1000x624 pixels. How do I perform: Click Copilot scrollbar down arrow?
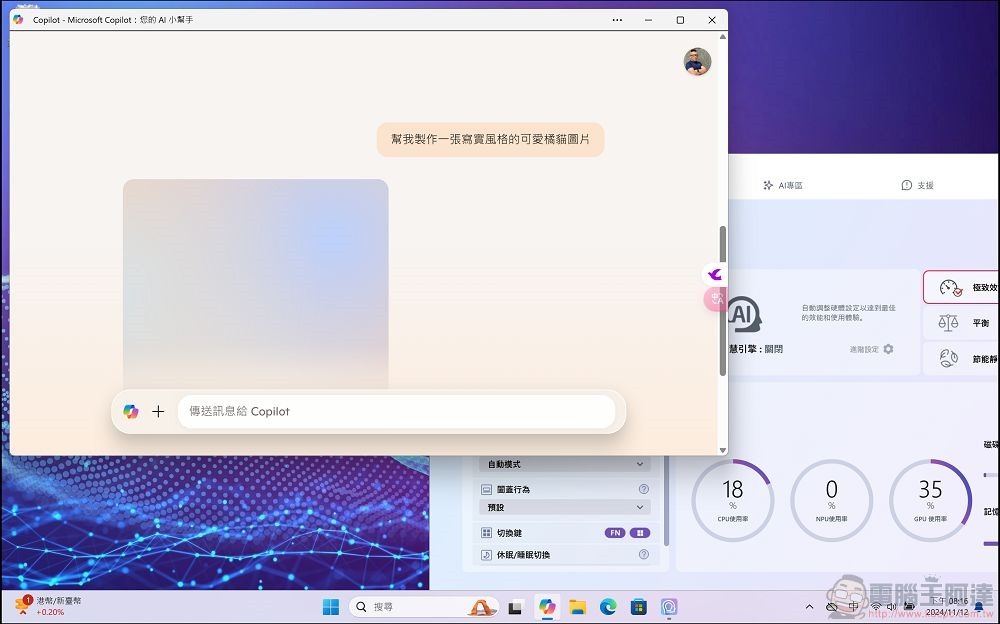point(722,450)
